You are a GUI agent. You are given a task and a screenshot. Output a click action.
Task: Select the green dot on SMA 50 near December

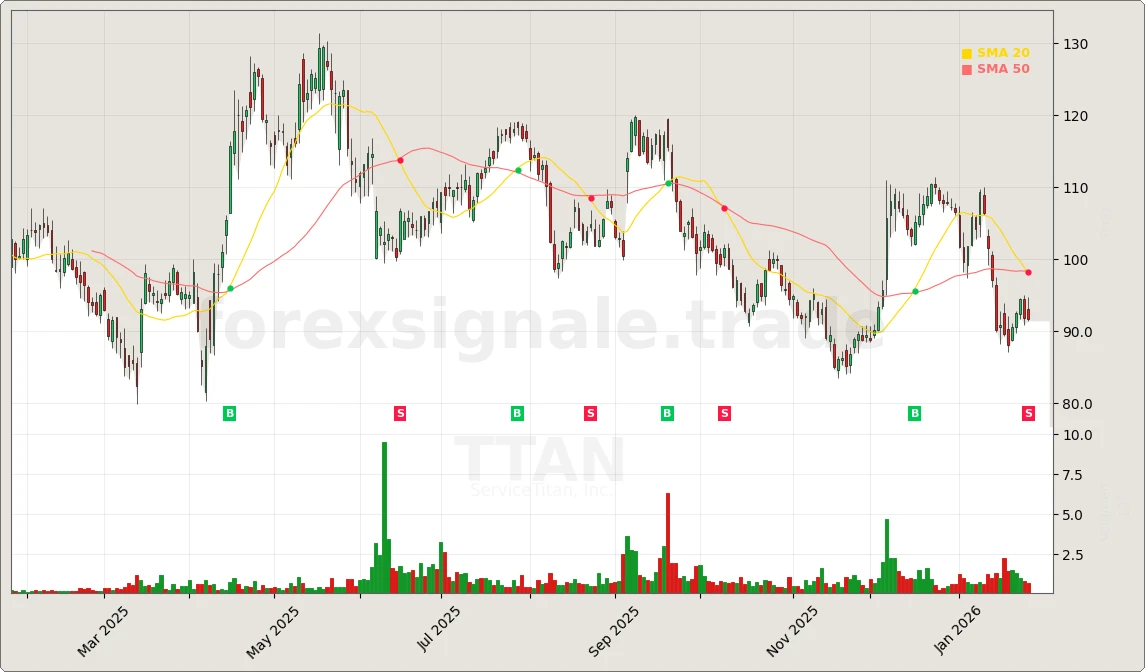point(915,293)
